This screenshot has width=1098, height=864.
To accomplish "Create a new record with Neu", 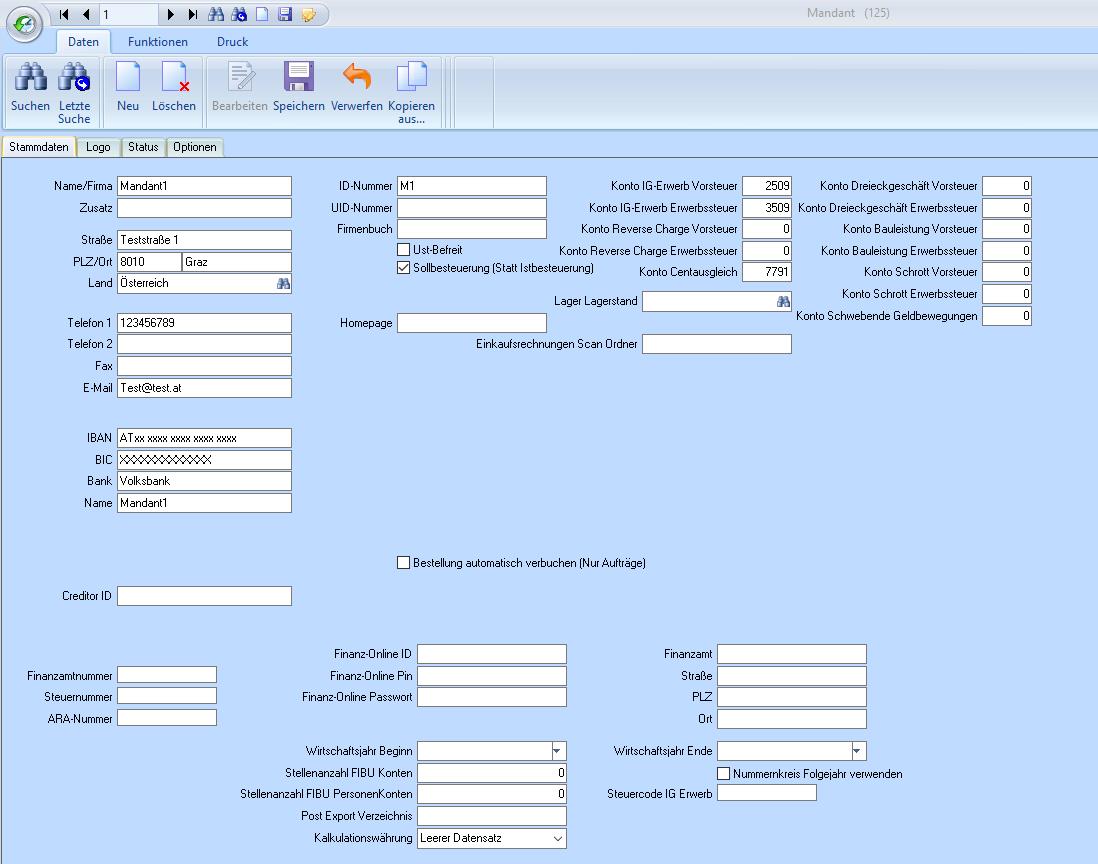I will tap(128, 79).
